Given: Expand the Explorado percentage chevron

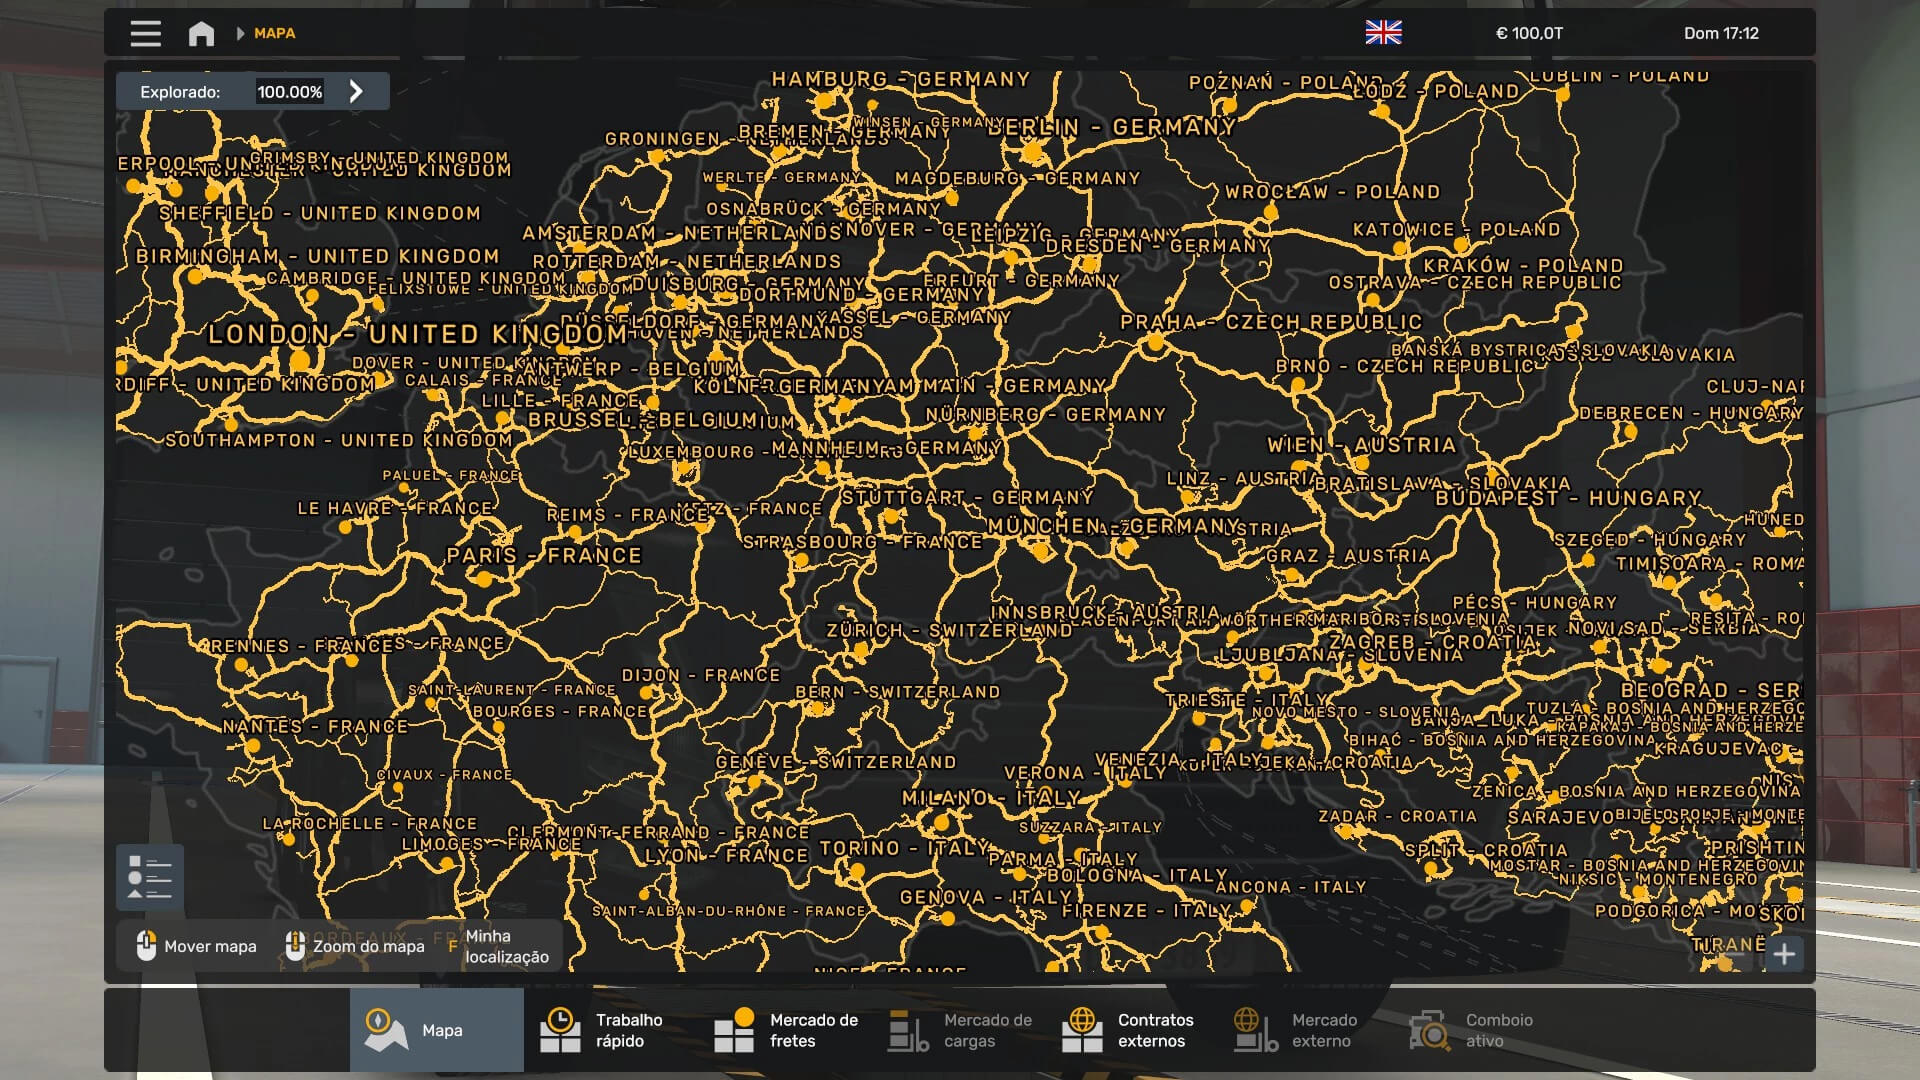Looking at the screenshot, I should pos(356,92).
